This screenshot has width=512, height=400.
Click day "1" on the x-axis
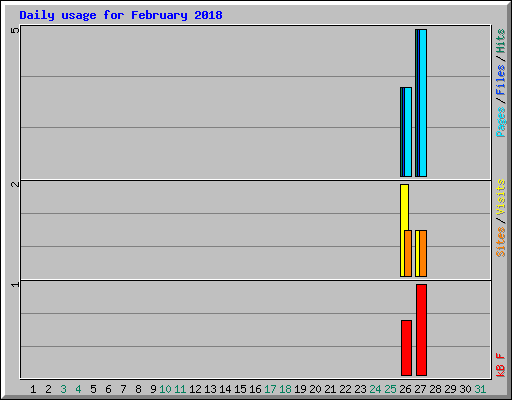pos(33,389)
